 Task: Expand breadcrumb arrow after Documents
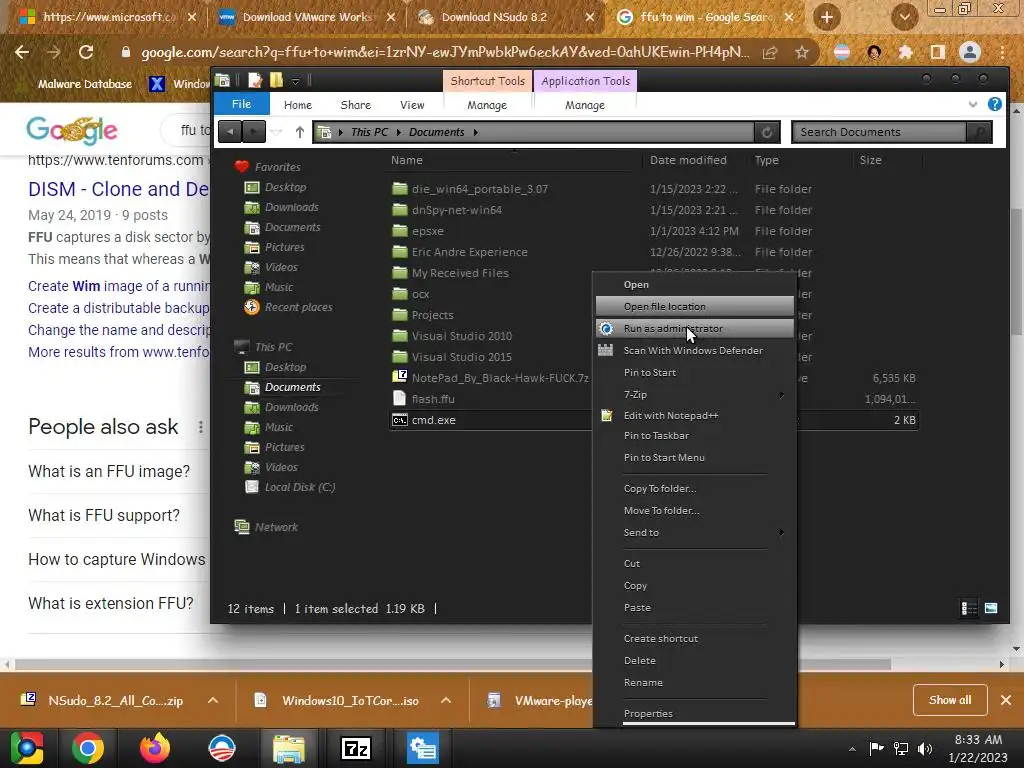[x=475, y=133]
